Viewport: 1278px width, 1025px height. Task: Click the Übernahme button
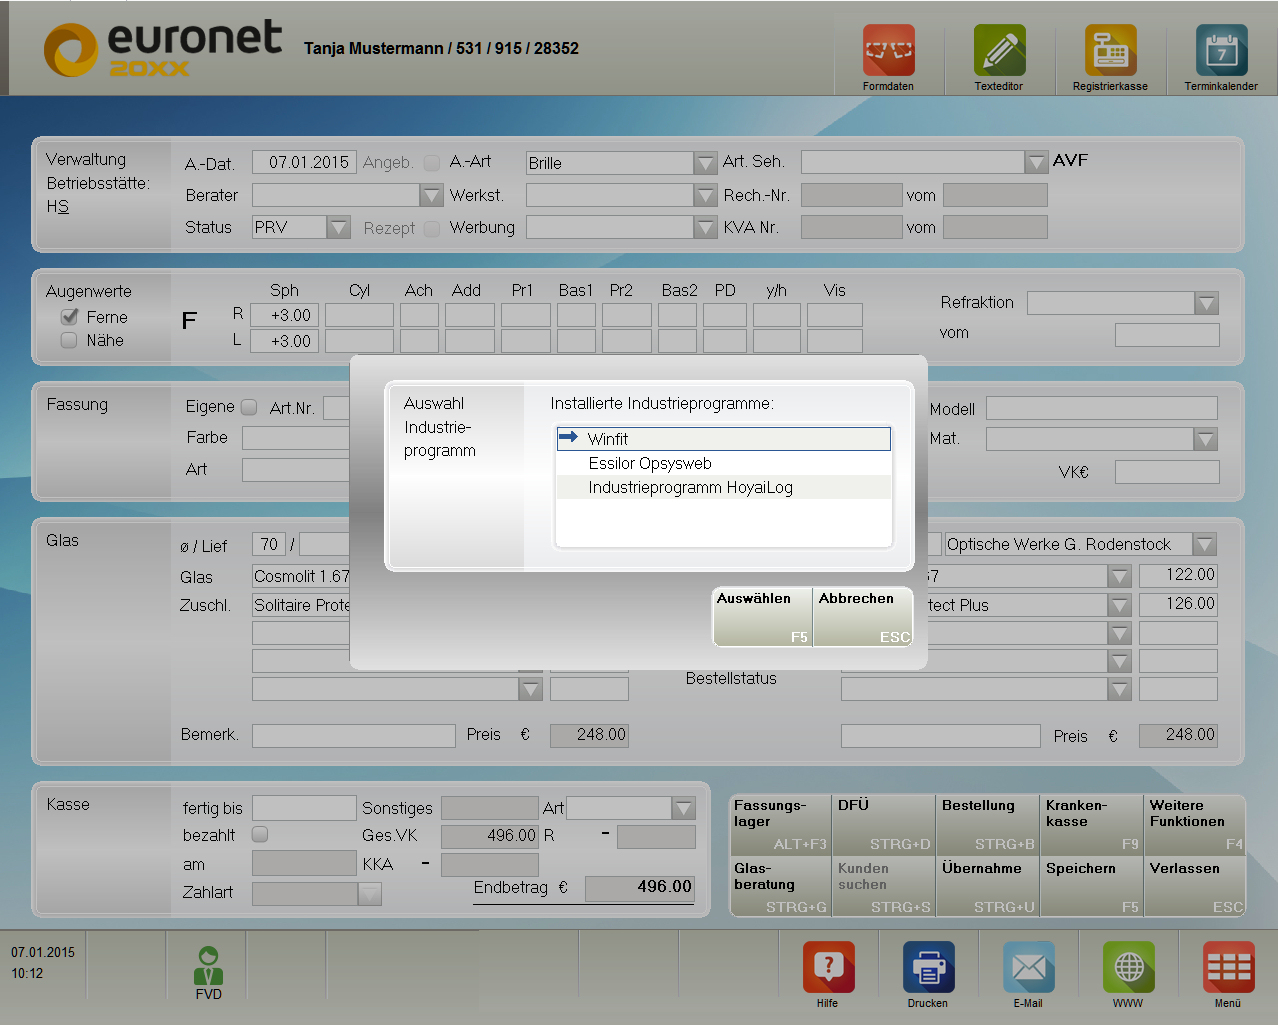pos(988,888)
